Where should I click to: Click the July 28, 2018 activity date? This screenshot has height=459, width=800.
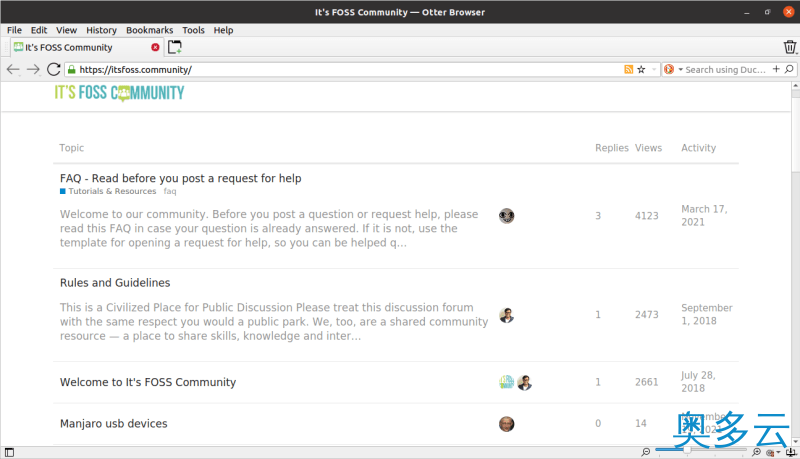point(698,381)
